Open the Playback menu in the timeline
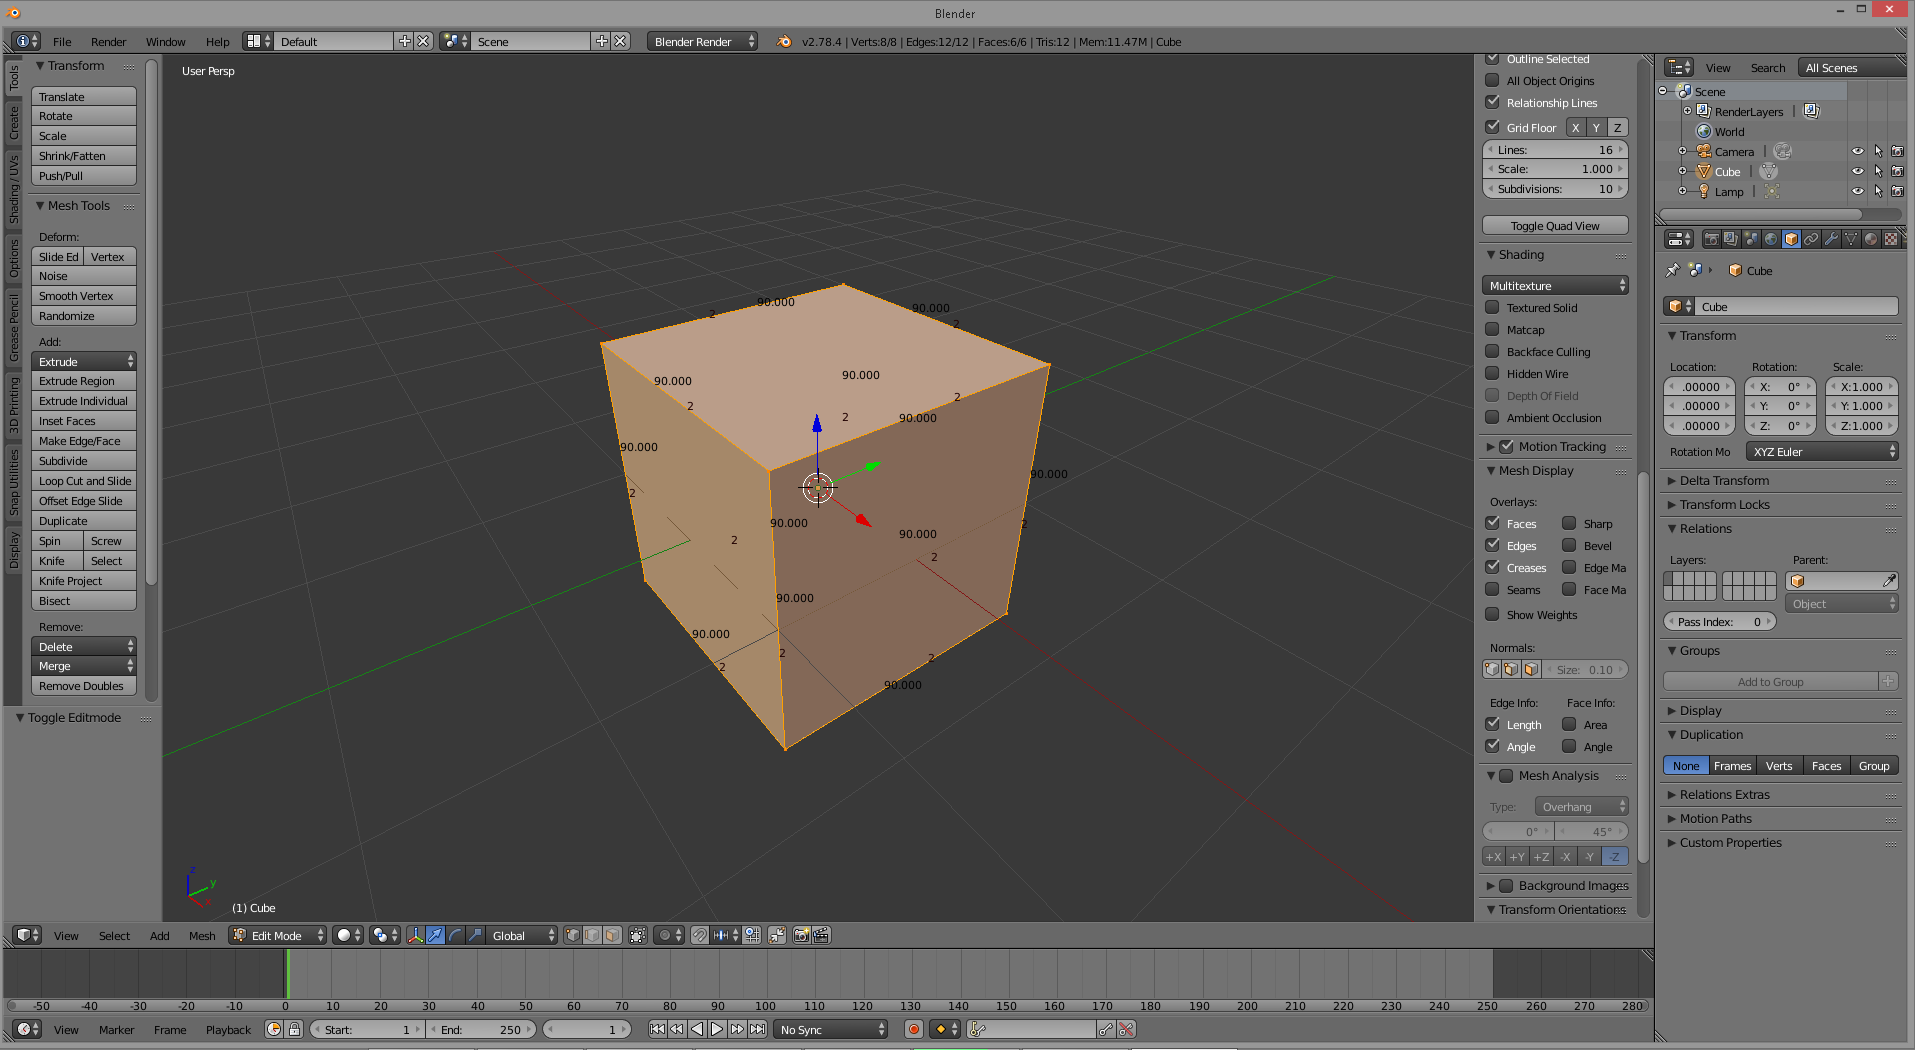This screenshot has width=1915, height=1050. pos(228,1029)
